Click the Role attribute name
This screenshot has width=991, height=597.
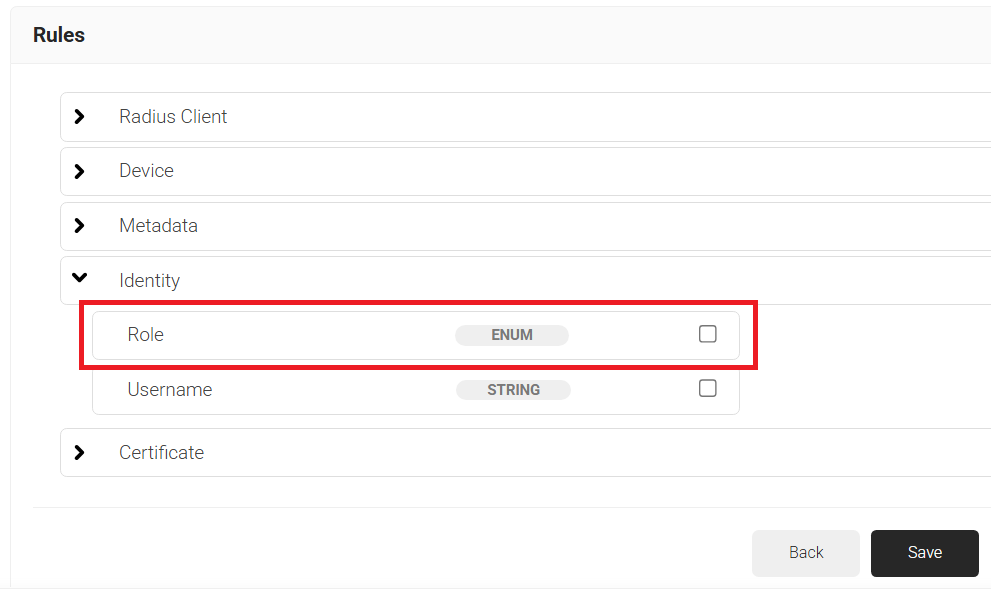point(145,335)
